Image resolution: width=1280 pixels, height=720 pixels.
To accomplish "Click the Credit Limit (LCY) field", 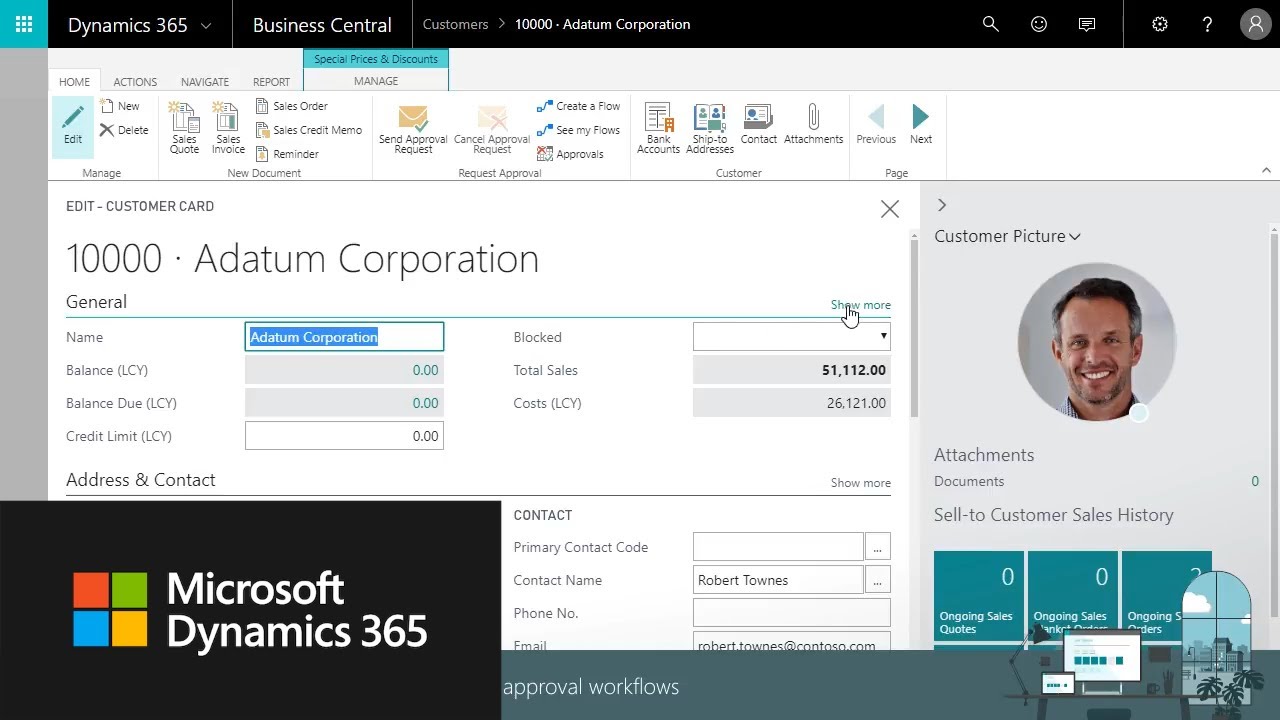I will 344,436.
